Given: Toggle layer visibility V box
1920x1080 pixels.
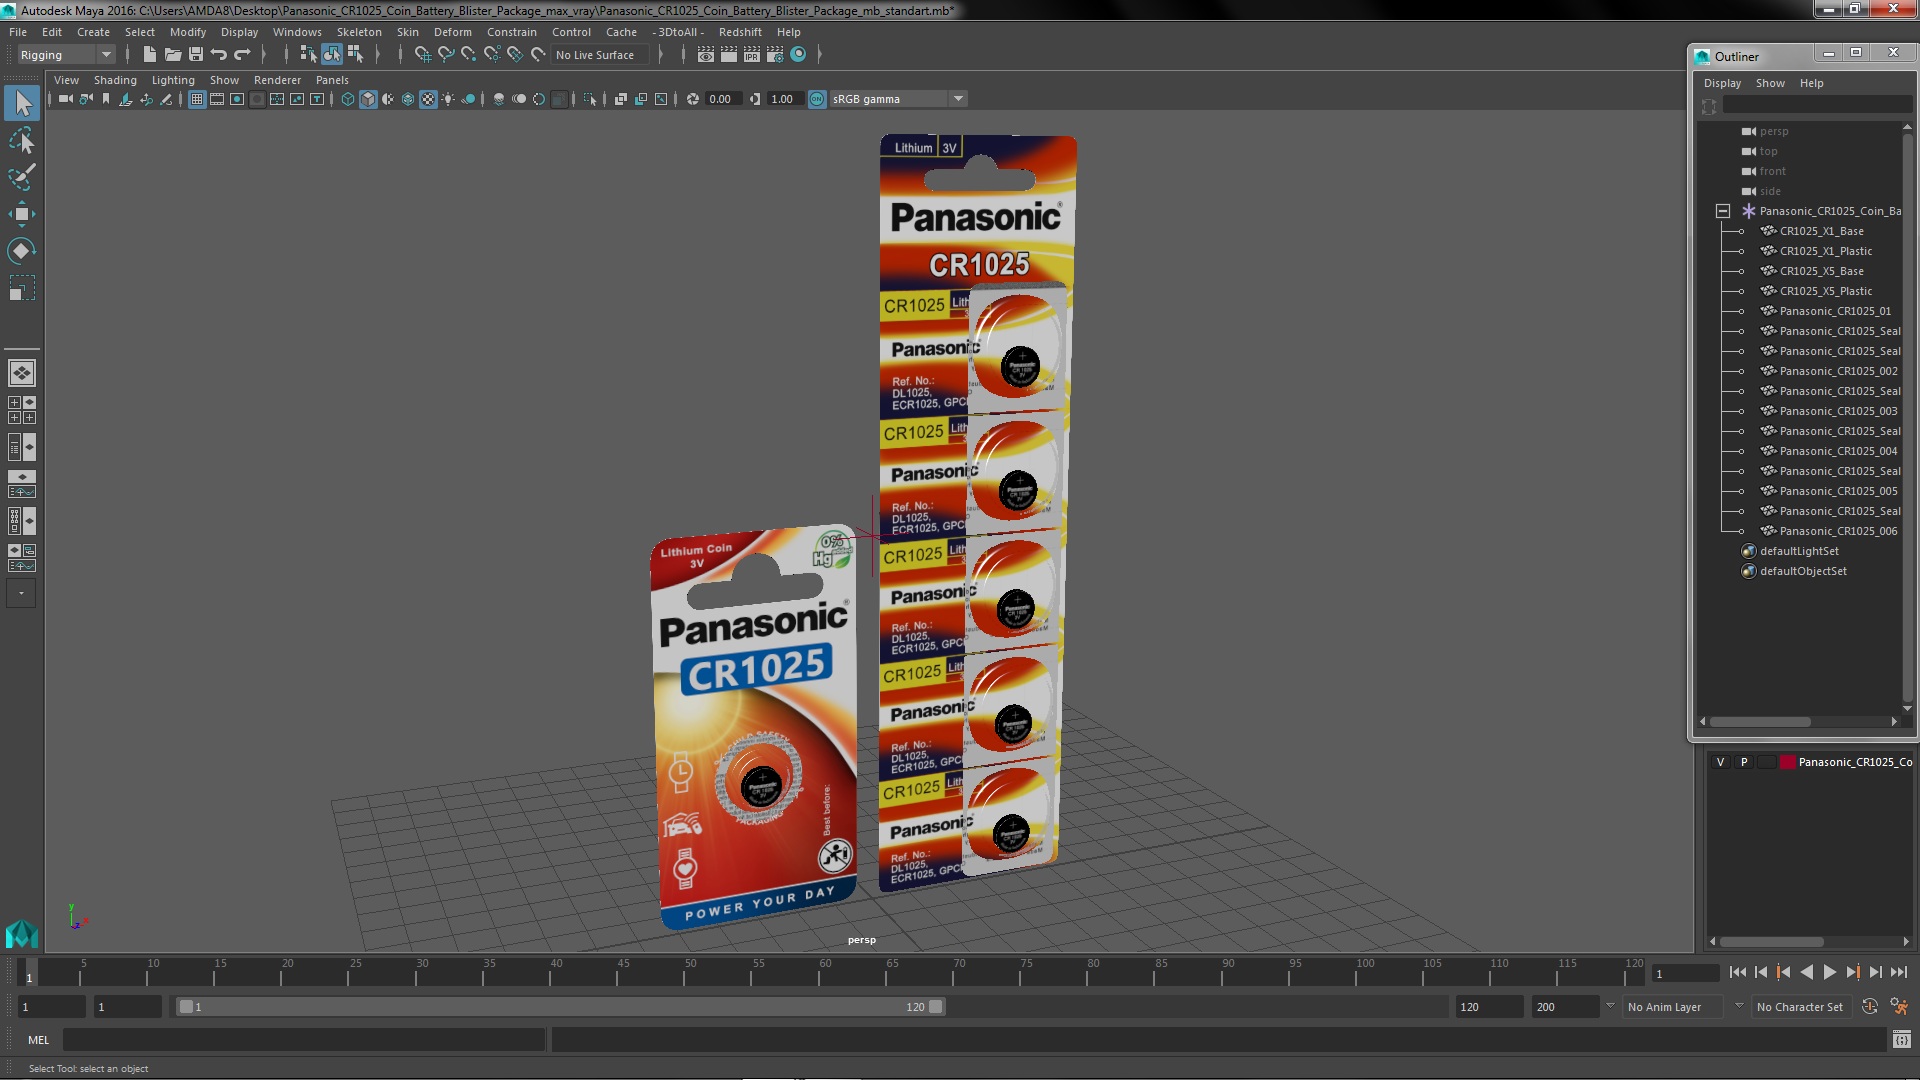Looking at the screenshot, I should click(x=1720, y=762).
